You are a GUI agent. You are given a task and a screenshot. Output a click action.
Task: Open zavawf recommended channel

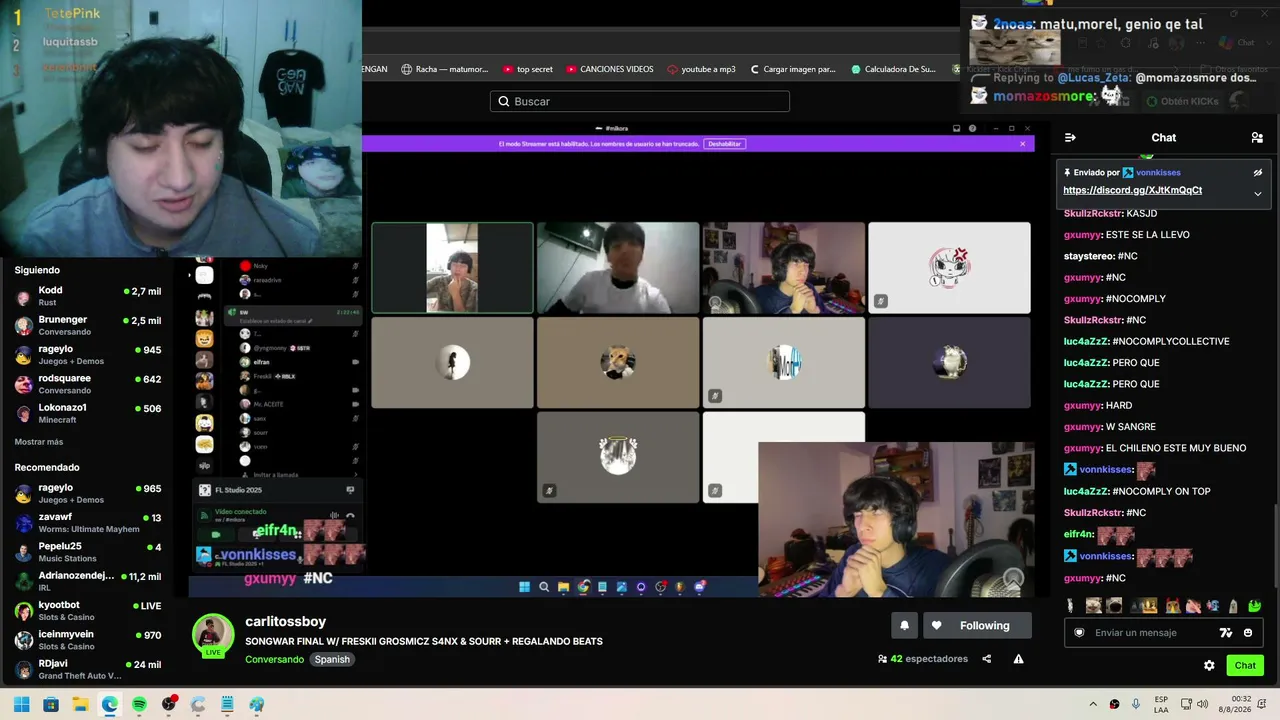(88, 523)
